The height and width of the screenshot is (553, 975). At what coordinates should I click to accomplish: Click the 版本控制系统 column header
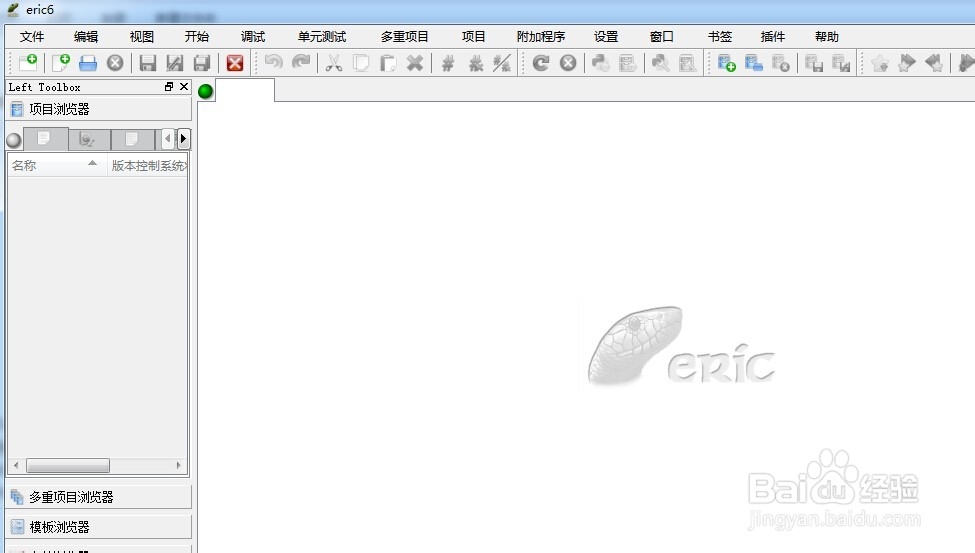147,165
